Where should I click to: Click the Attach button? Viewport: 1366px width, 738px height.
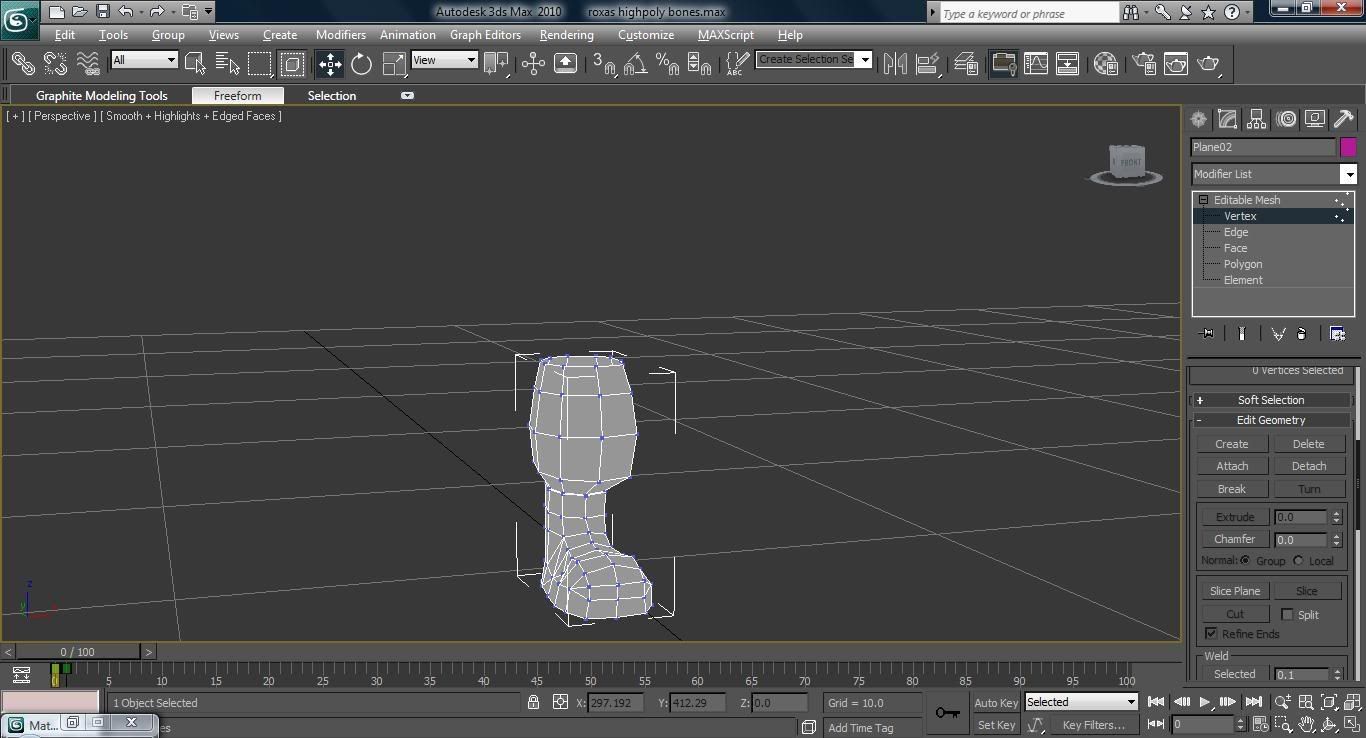pyautogui.click(x=1232, y=466)
